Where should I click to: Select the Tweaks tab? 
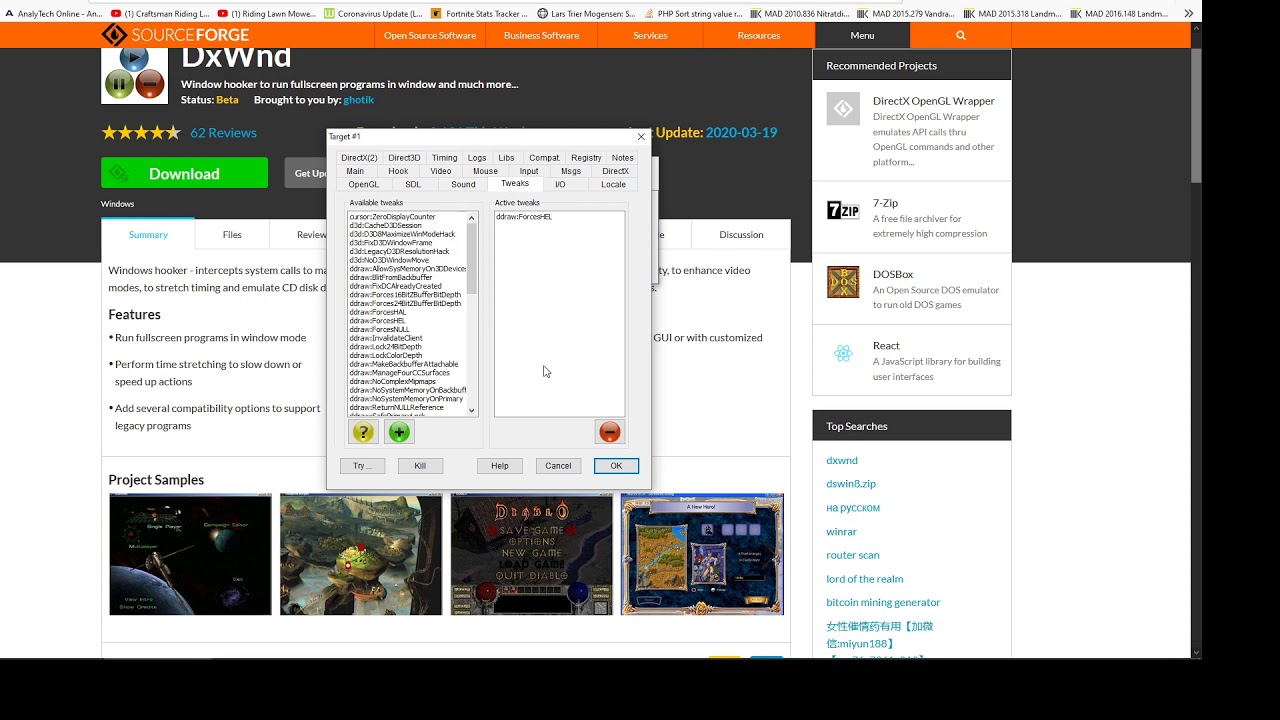515,184
